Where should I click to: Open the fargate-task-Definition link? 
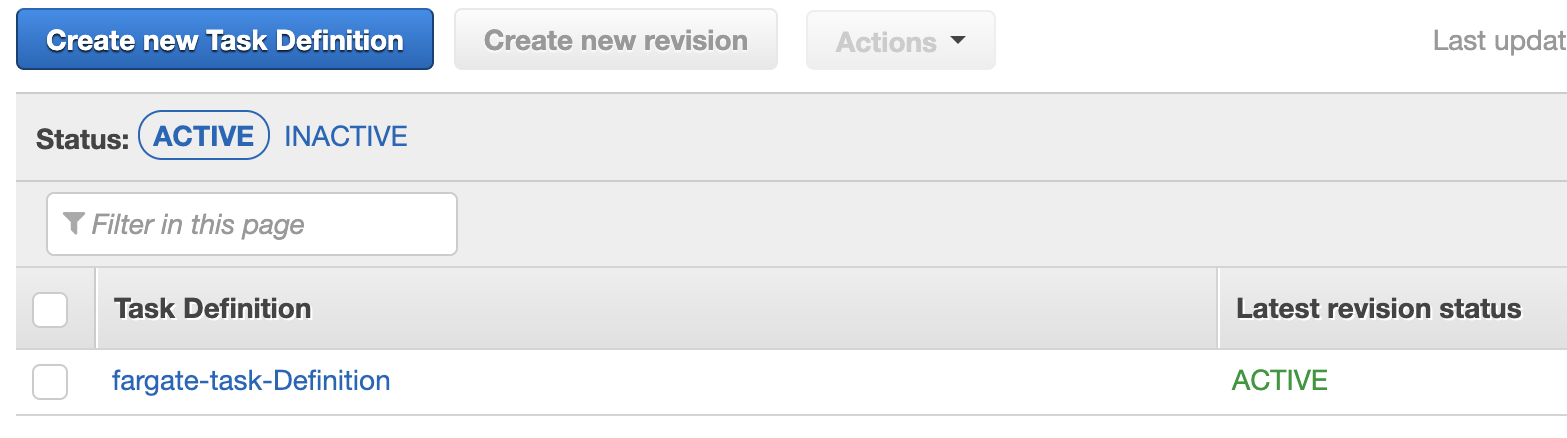[x=251, y=381]
